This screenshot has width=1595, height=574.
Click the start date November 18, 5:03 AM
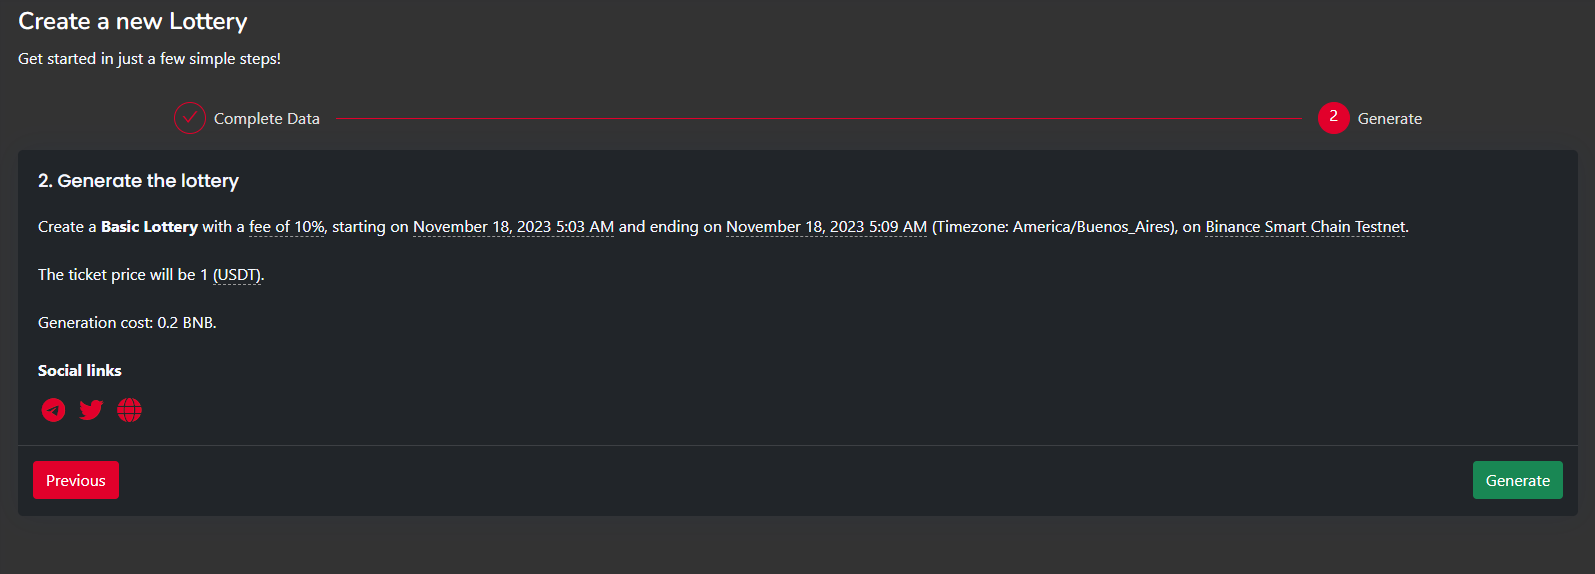point(513,227)
